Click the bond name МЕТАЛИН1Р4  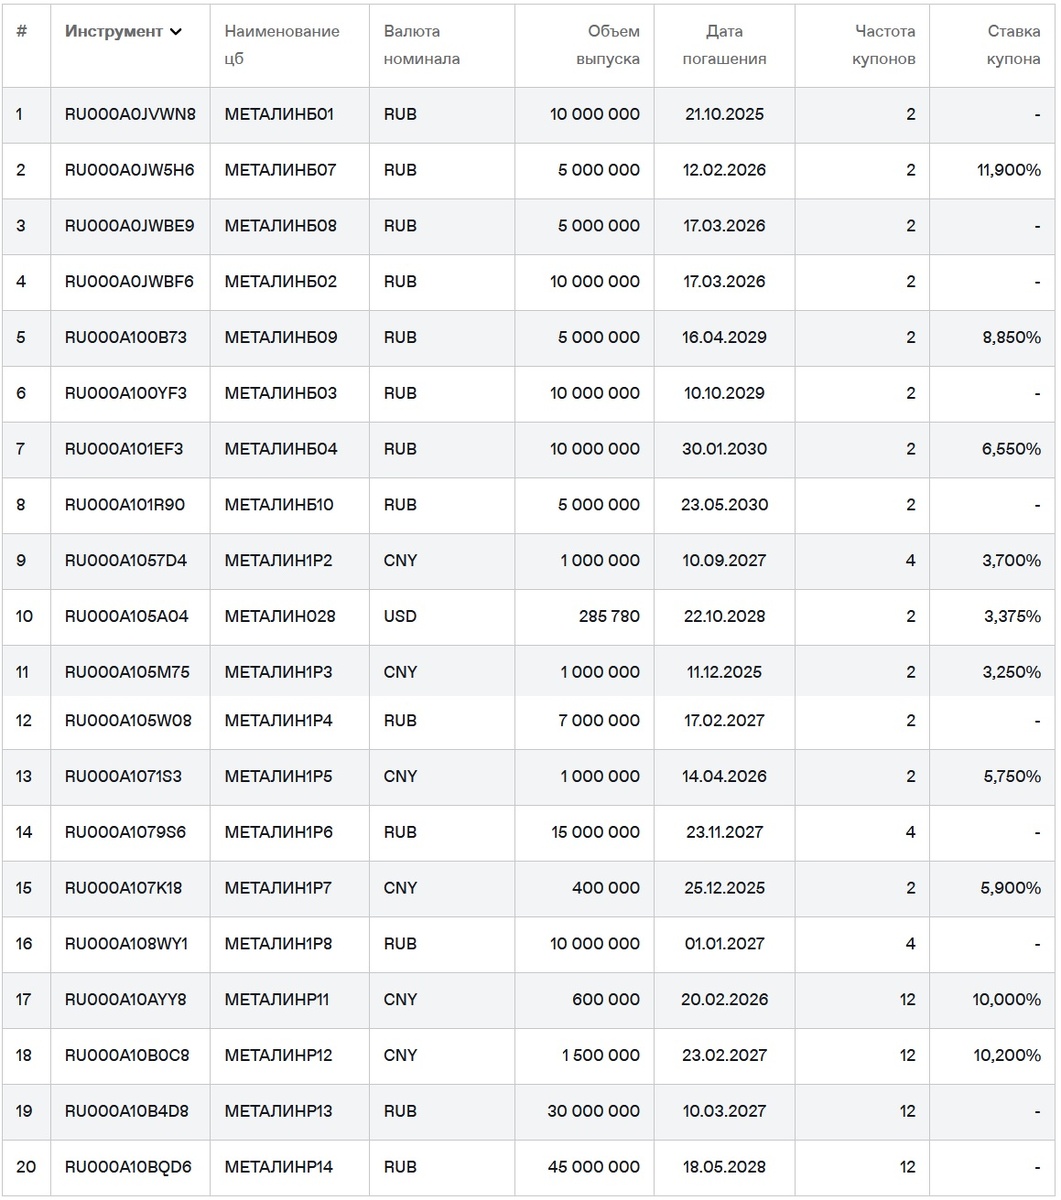click(279, 722)
